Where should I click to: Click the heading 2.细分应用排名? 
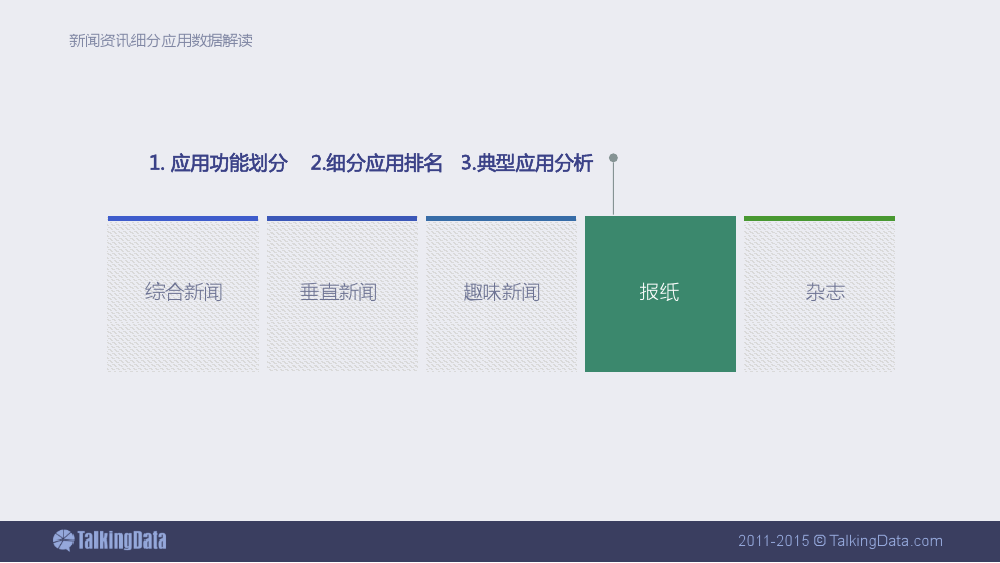[x=376, y=163]
